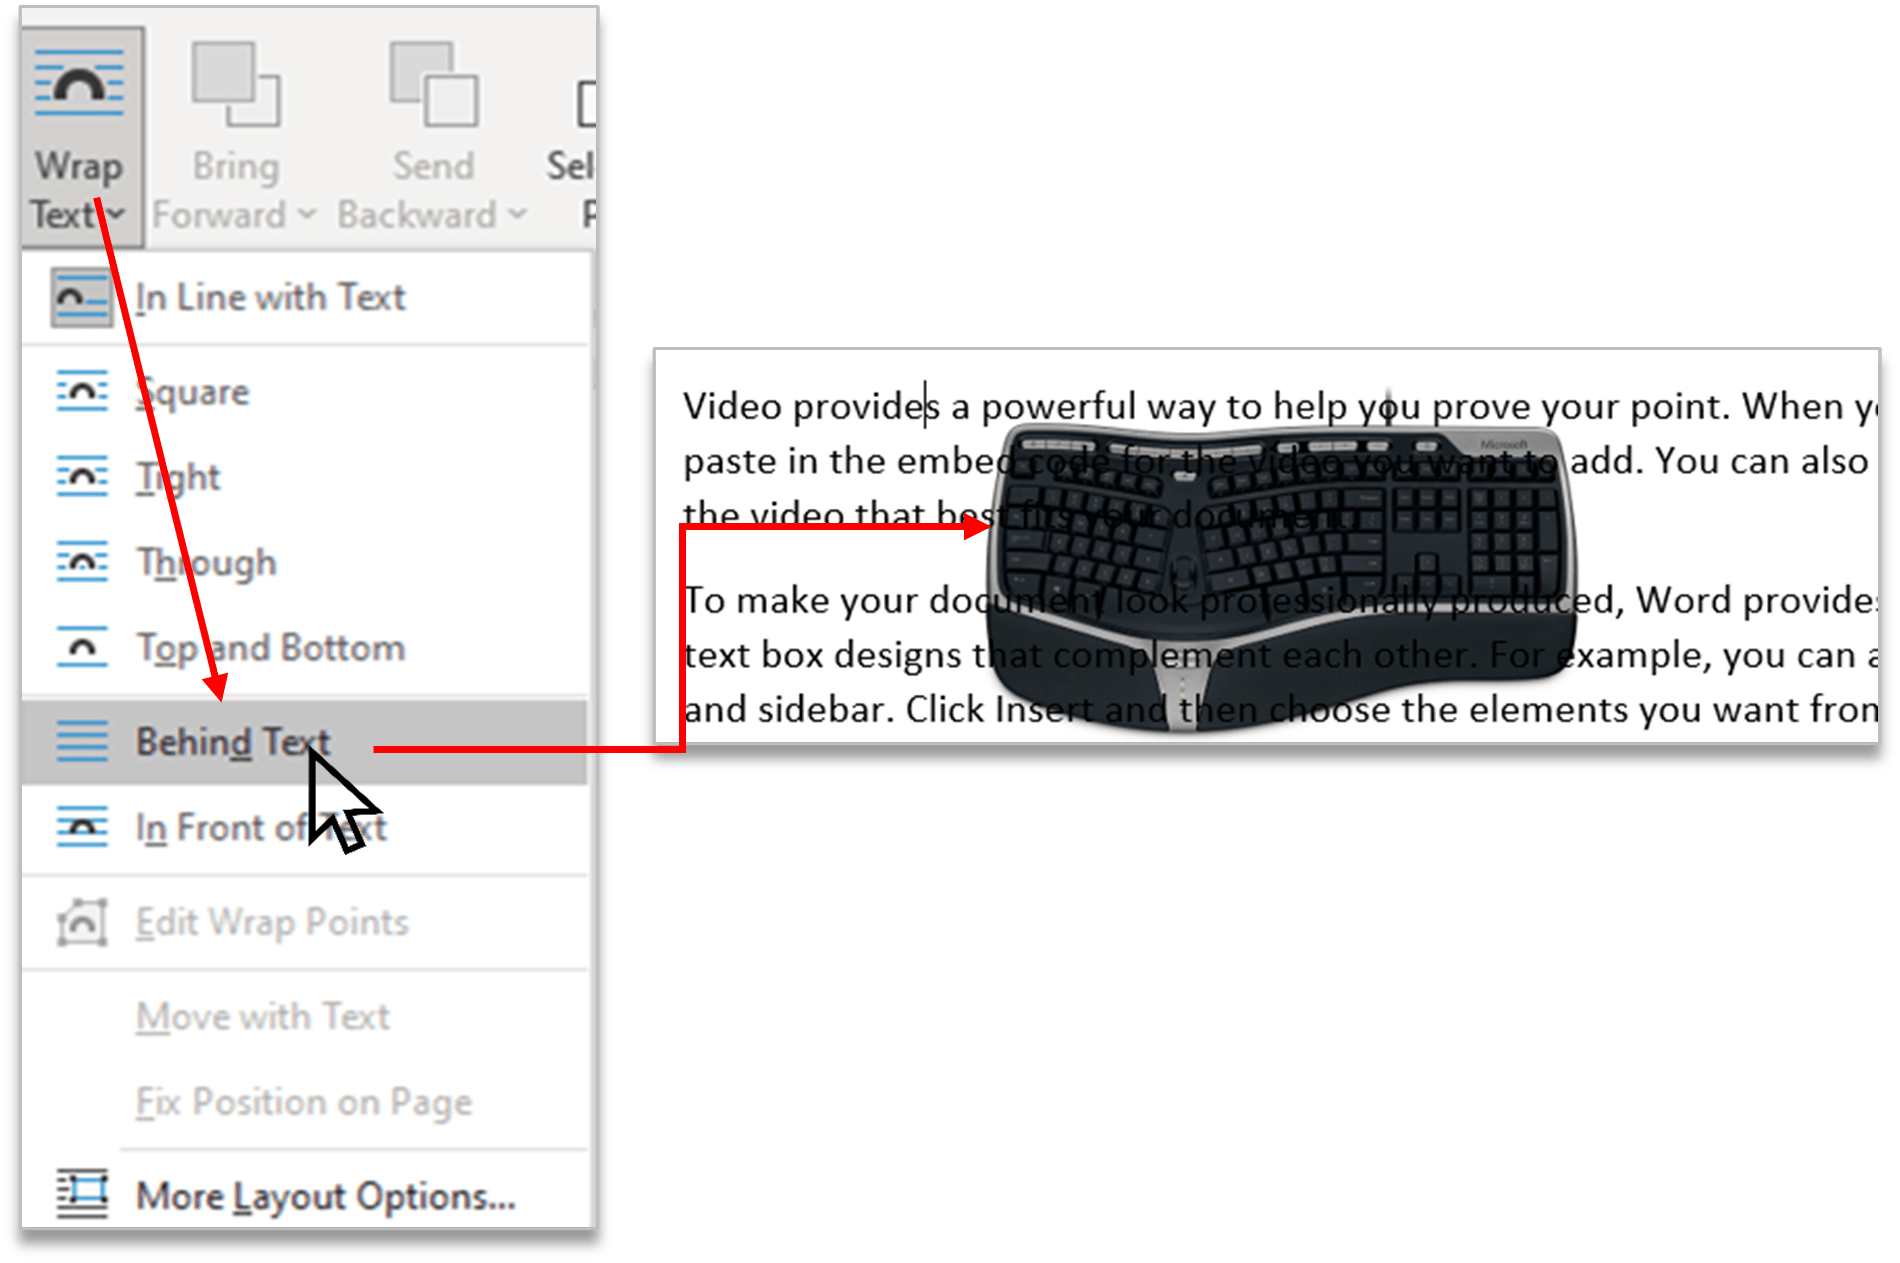This screenshot has width=1900, height=1263.
Task: Toggle the highlighted Behind Text setting
Action: coord(232,742)
